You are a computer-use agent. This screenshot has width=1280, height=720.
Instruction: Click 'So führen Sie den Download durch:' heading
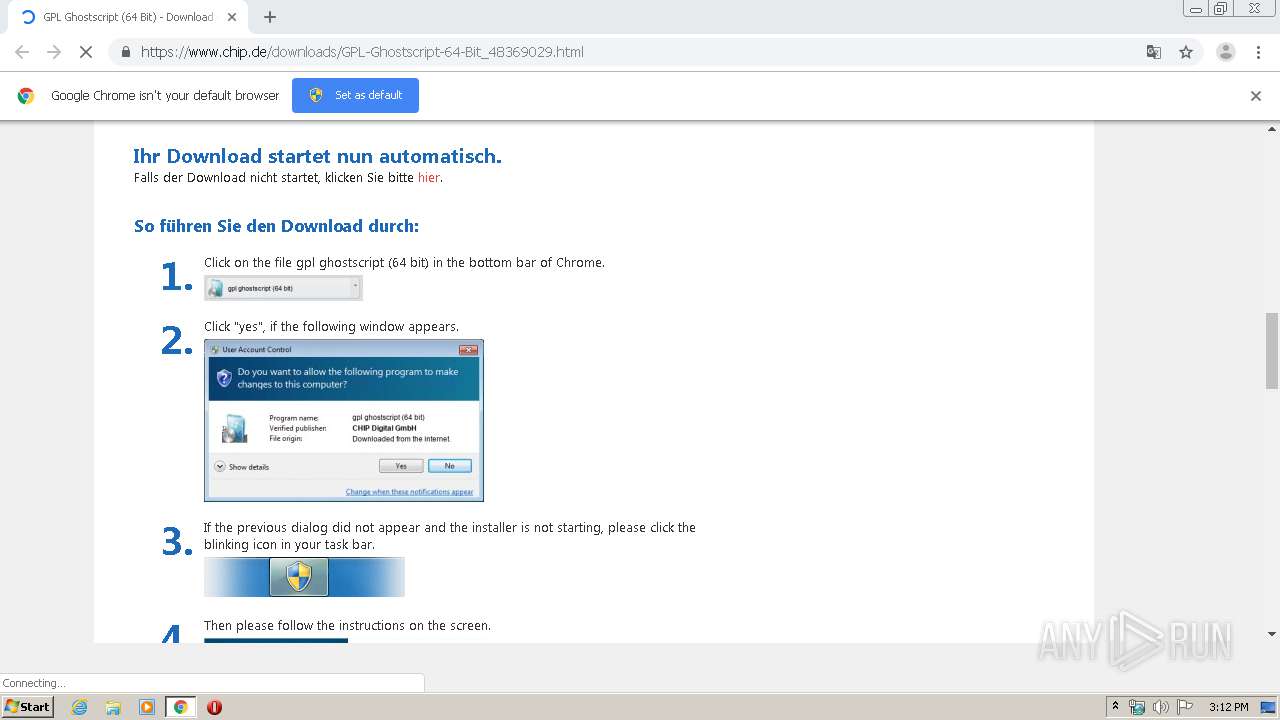pyautogui.click(x=276, y=226)
